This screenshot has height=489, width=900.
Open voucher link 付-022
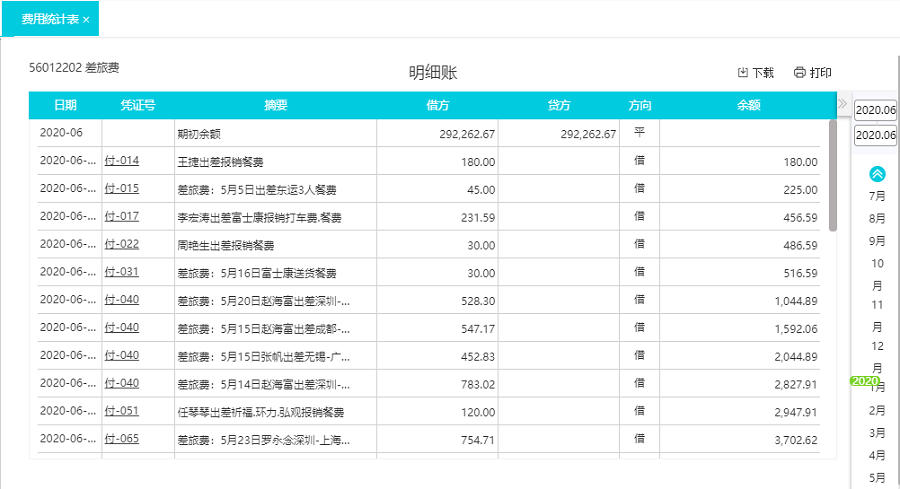[123, 244]
